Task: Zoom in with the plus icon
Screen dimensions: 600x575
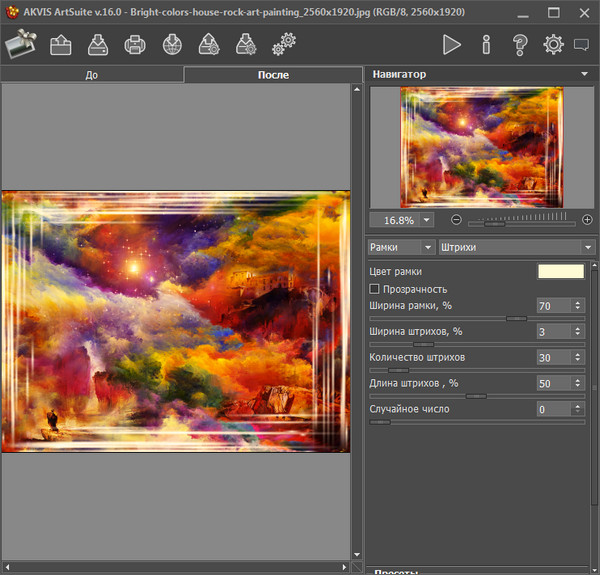Action: 587,220
